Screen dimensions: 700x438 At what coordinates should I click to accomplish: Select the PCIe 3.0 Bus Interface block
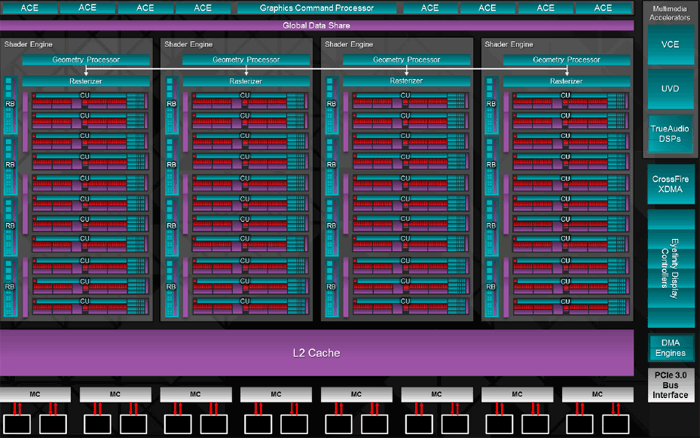click(x=670, y=385)
